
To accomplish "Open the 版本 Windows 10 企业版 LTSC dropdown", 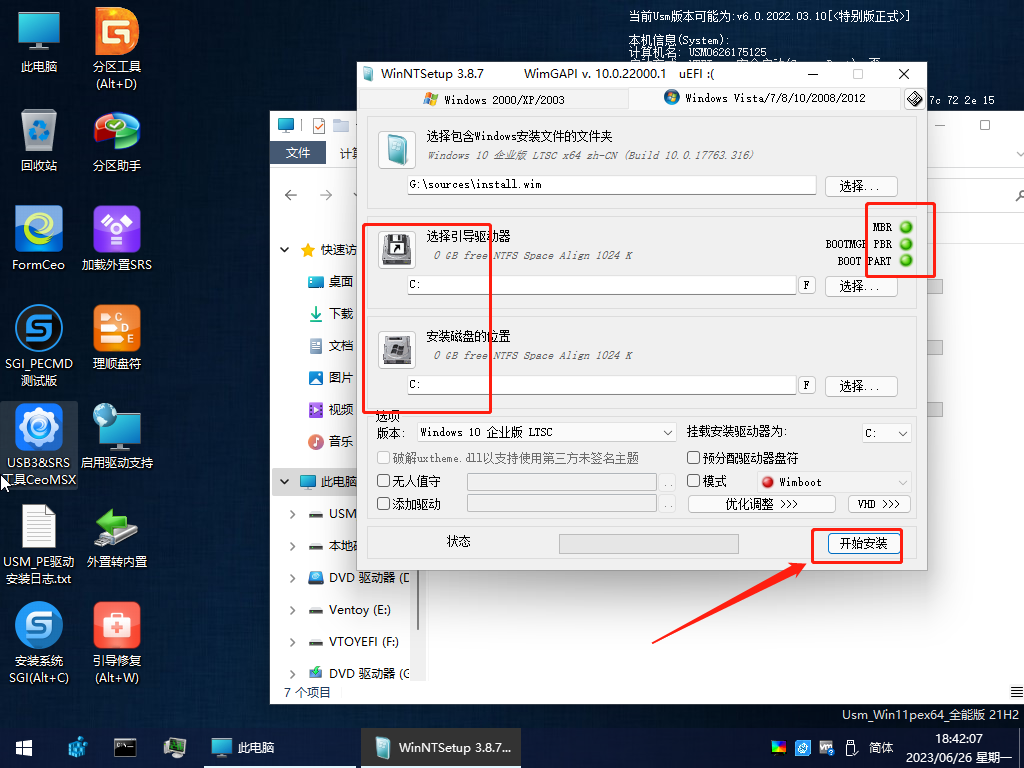I will pos(546,432).
